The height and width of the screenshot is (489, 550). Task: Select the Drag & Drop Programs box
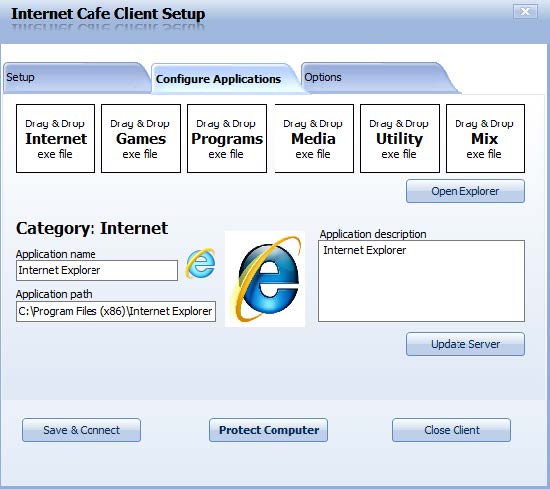[x=227, y=138]
